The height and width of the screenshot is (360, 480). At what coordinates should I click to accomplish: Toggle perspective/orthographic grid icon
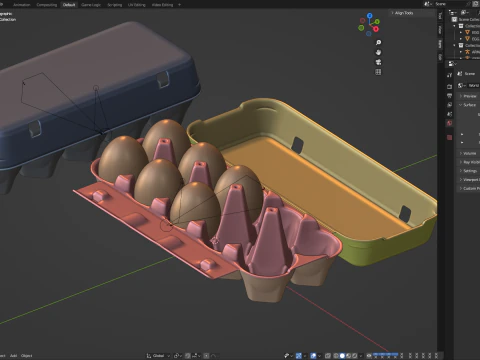378,72
